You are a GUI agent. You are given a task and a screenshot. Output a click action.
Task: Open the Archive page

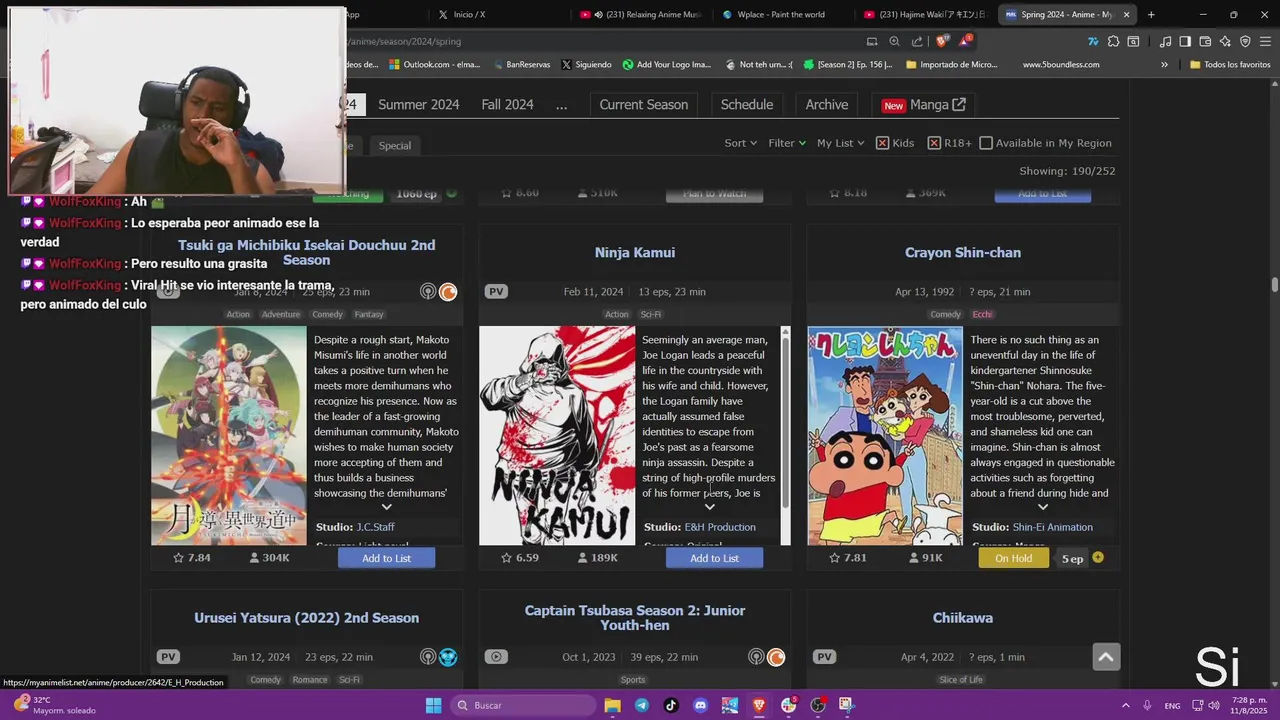tap(827, 104)
